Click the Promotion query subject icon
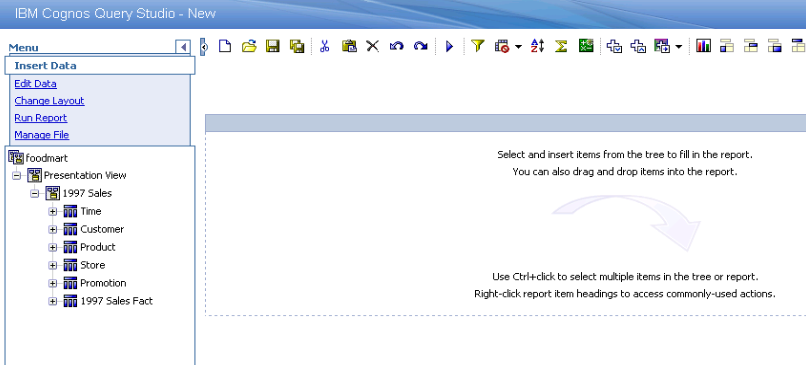 coord(70,283)
